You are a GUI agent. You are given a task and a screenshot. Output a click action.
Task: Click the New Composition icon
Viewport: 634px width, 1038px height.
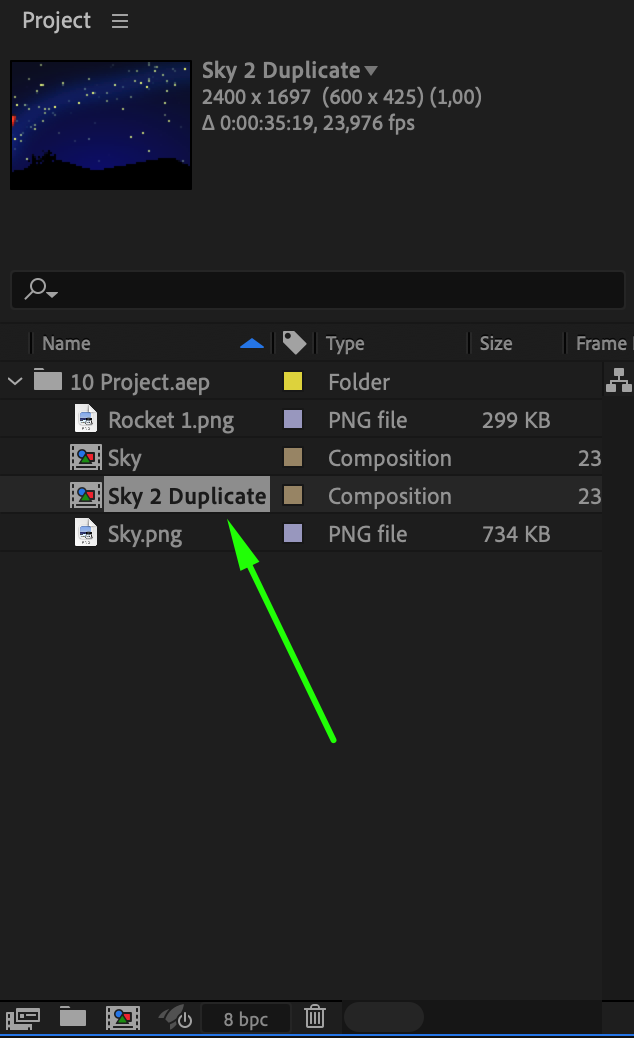click(x=123, y=1018)
